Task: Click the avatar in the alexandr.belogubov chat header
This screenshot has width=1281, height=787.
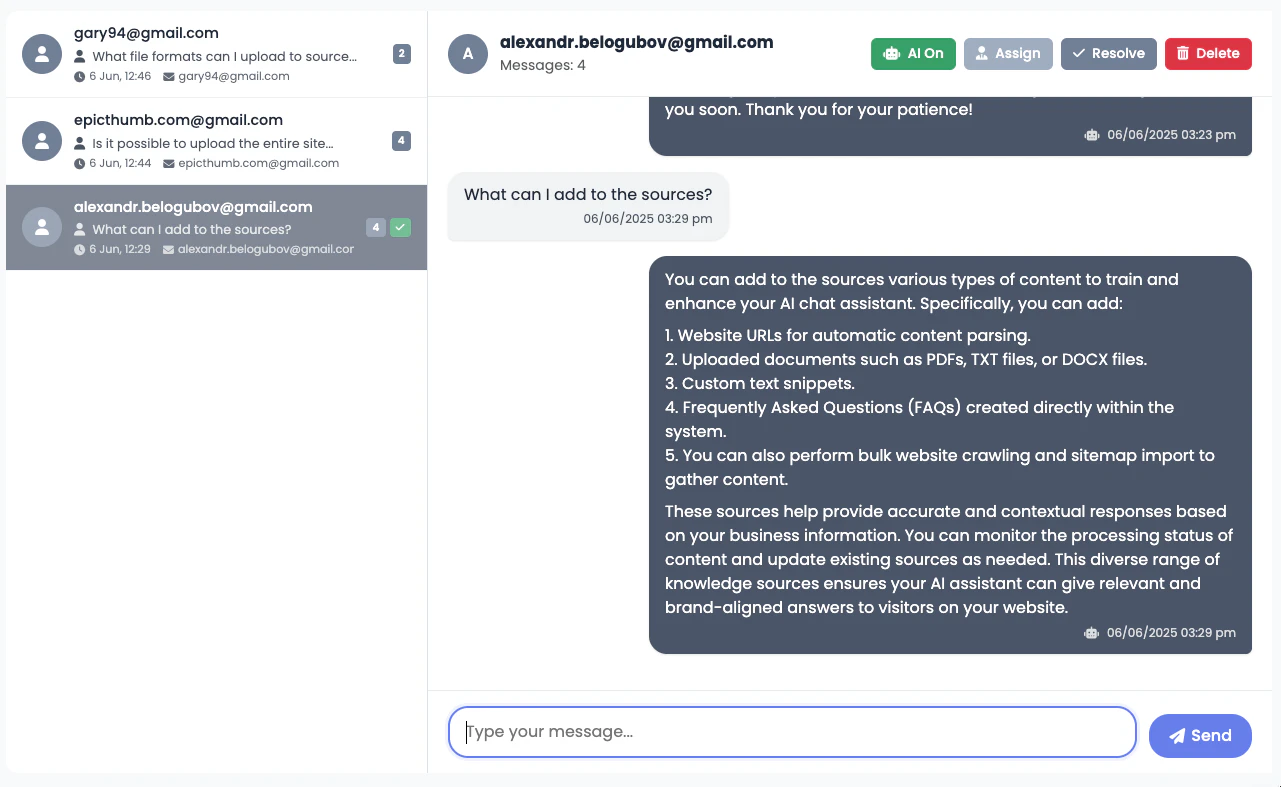Action: (x=468, y=53)
